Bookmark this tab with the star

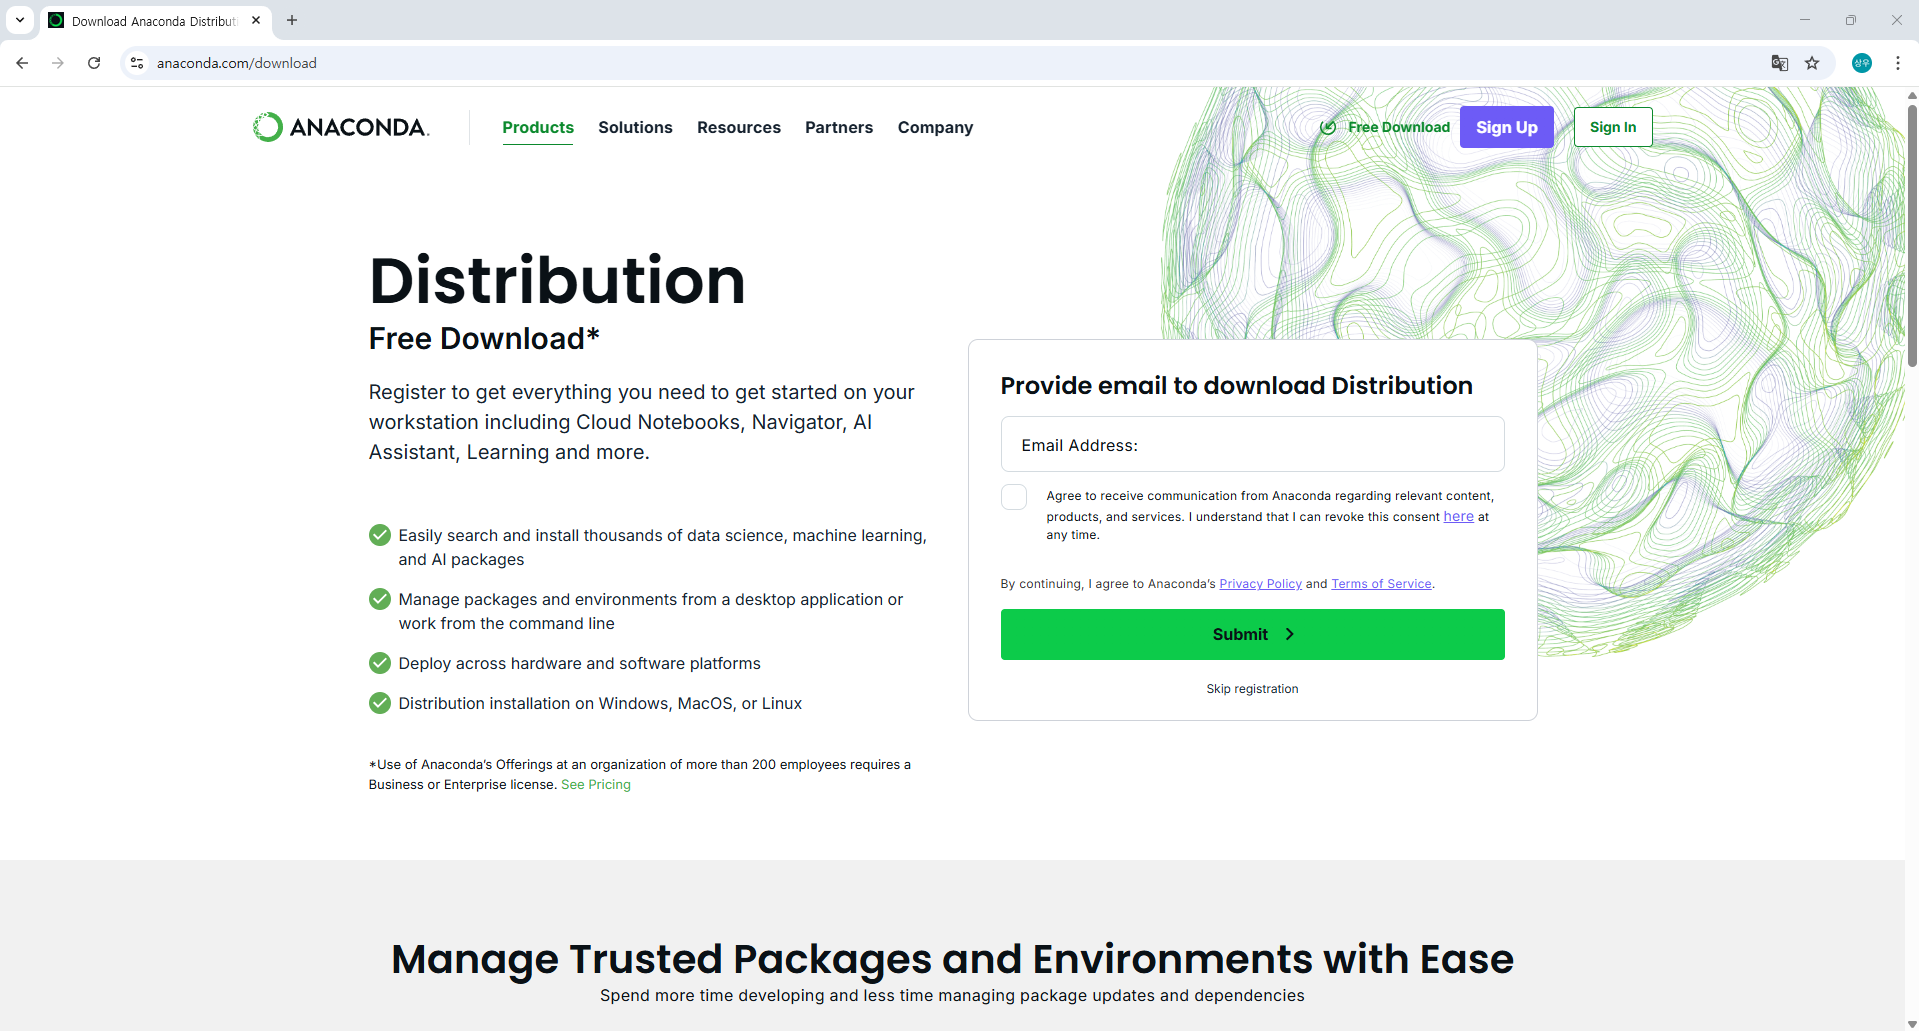pyautogui.click(x=1812, y=63)
